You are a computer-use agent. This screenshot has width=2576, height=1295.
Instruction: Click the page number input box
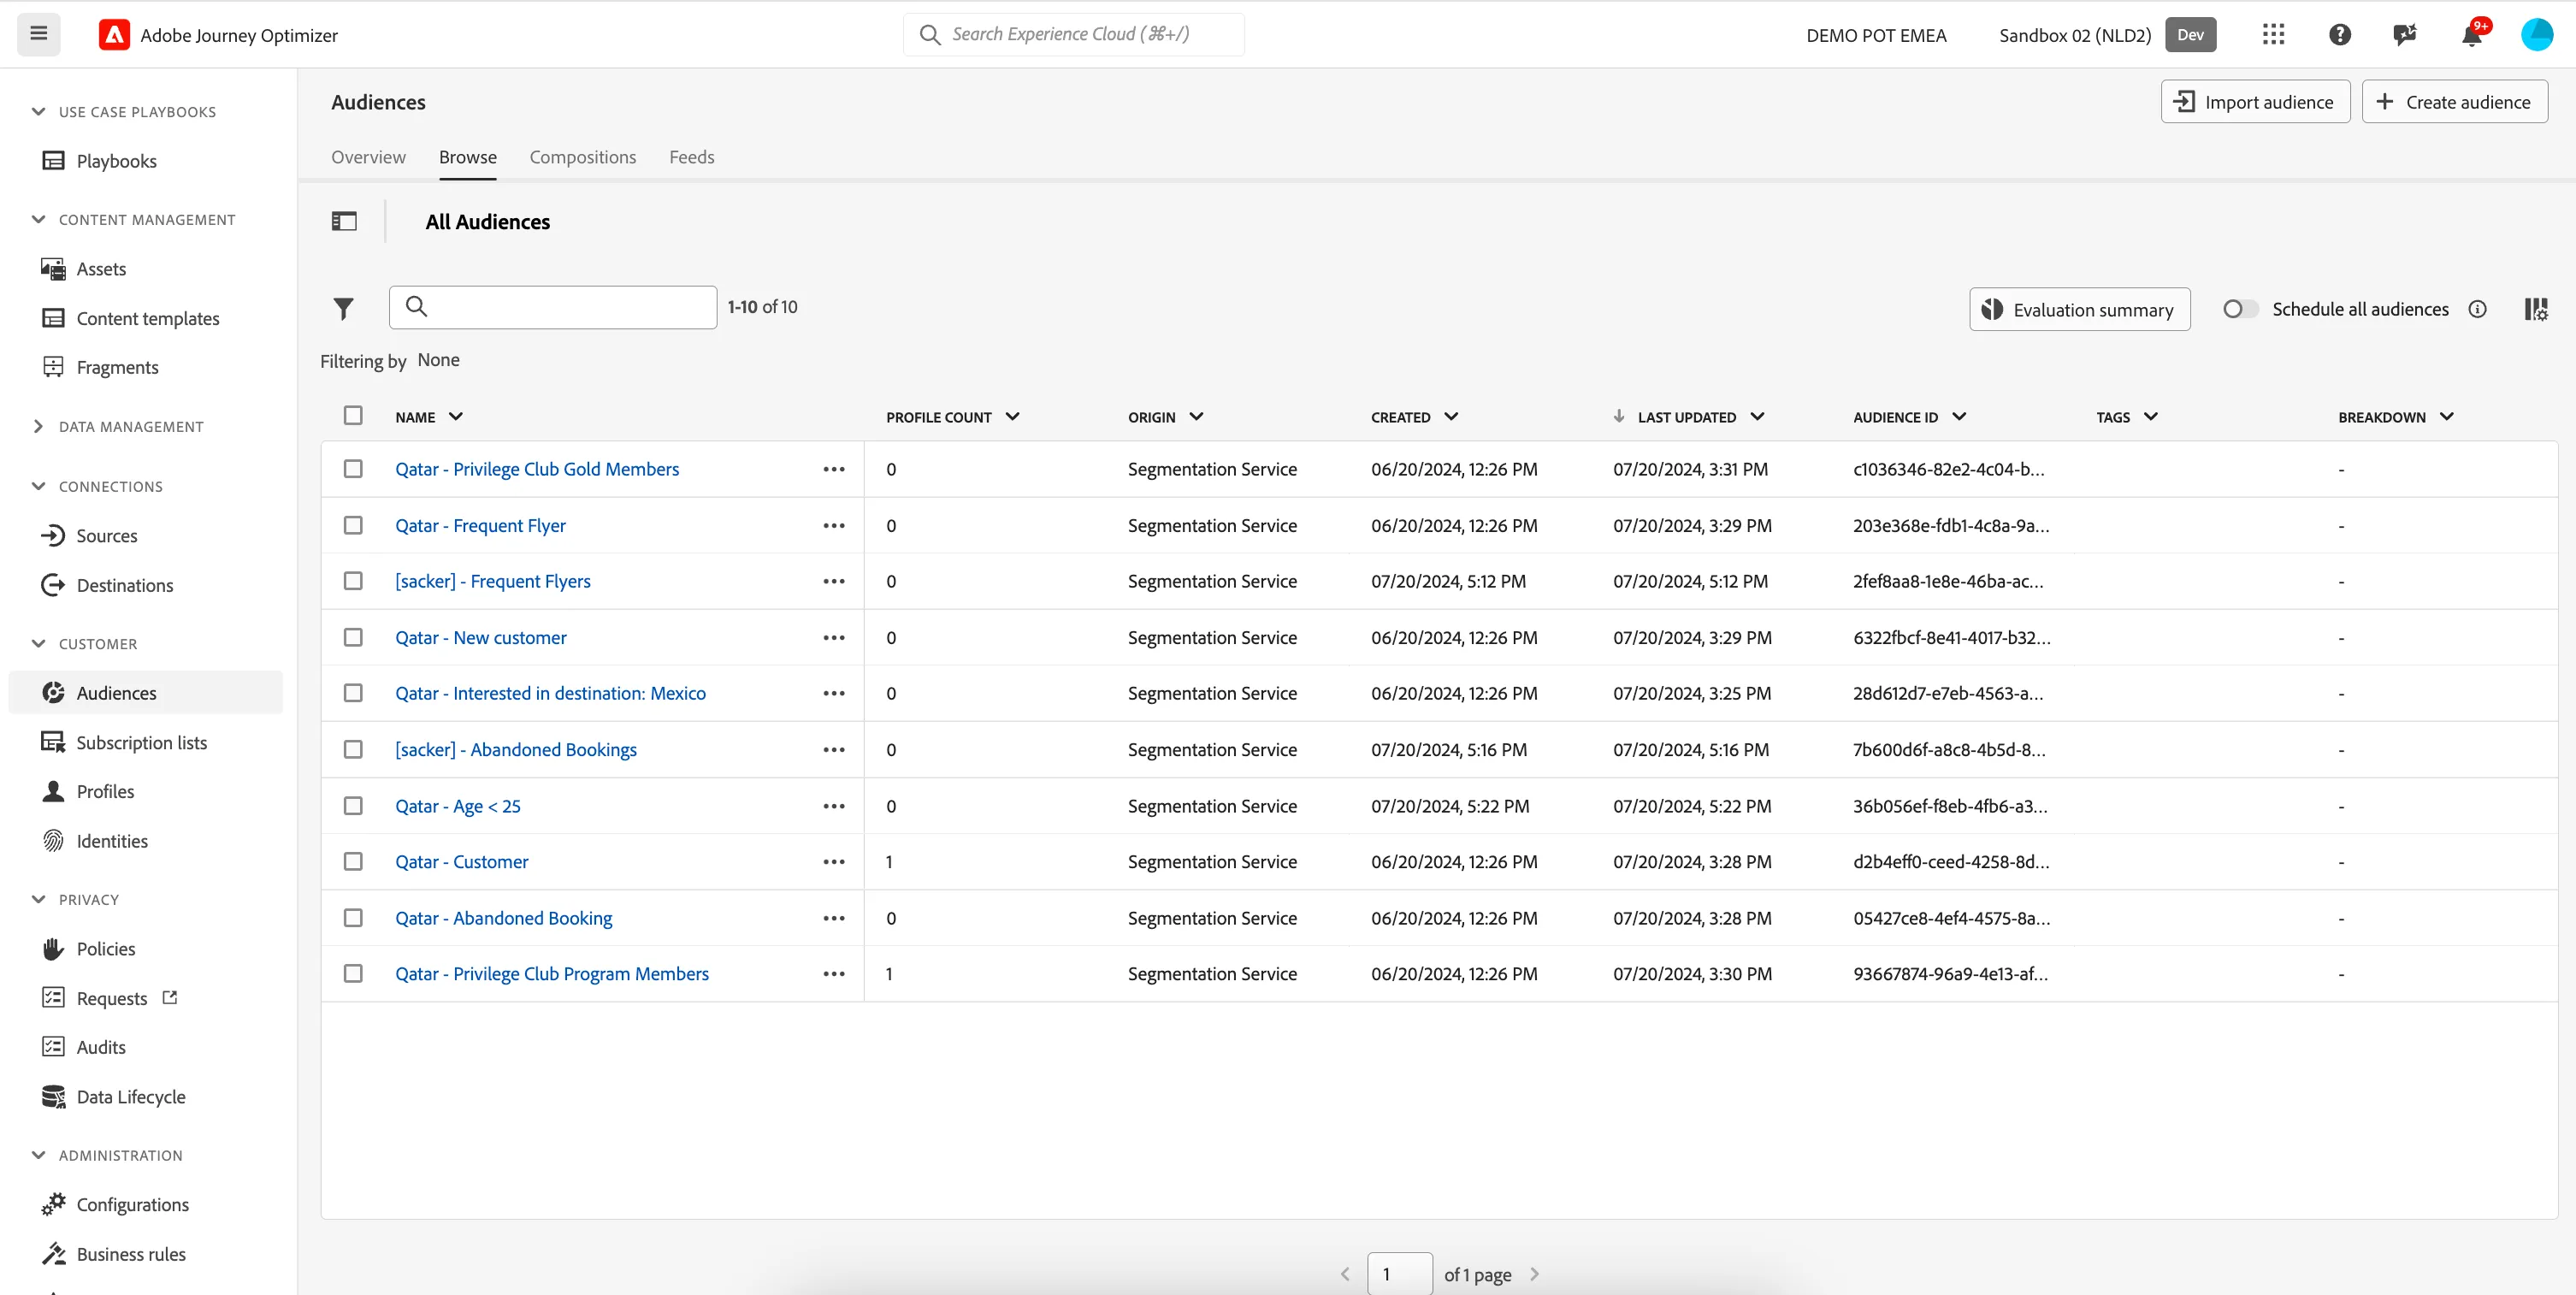coord(1399,1273)
